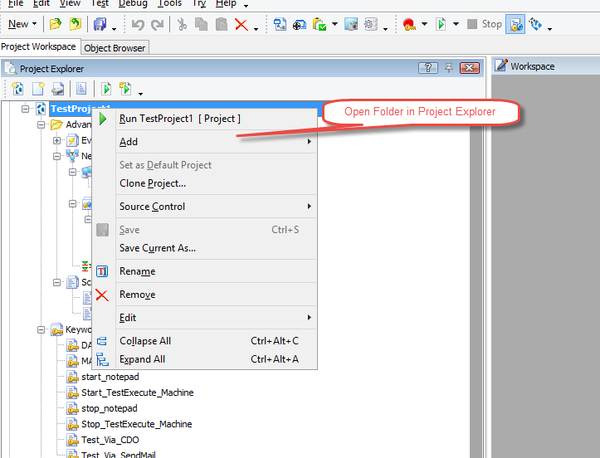The width and height of the screenshot is (600, 458).
Task: Open the Debug menu in menu bar
Action: (x=132, y=4)
